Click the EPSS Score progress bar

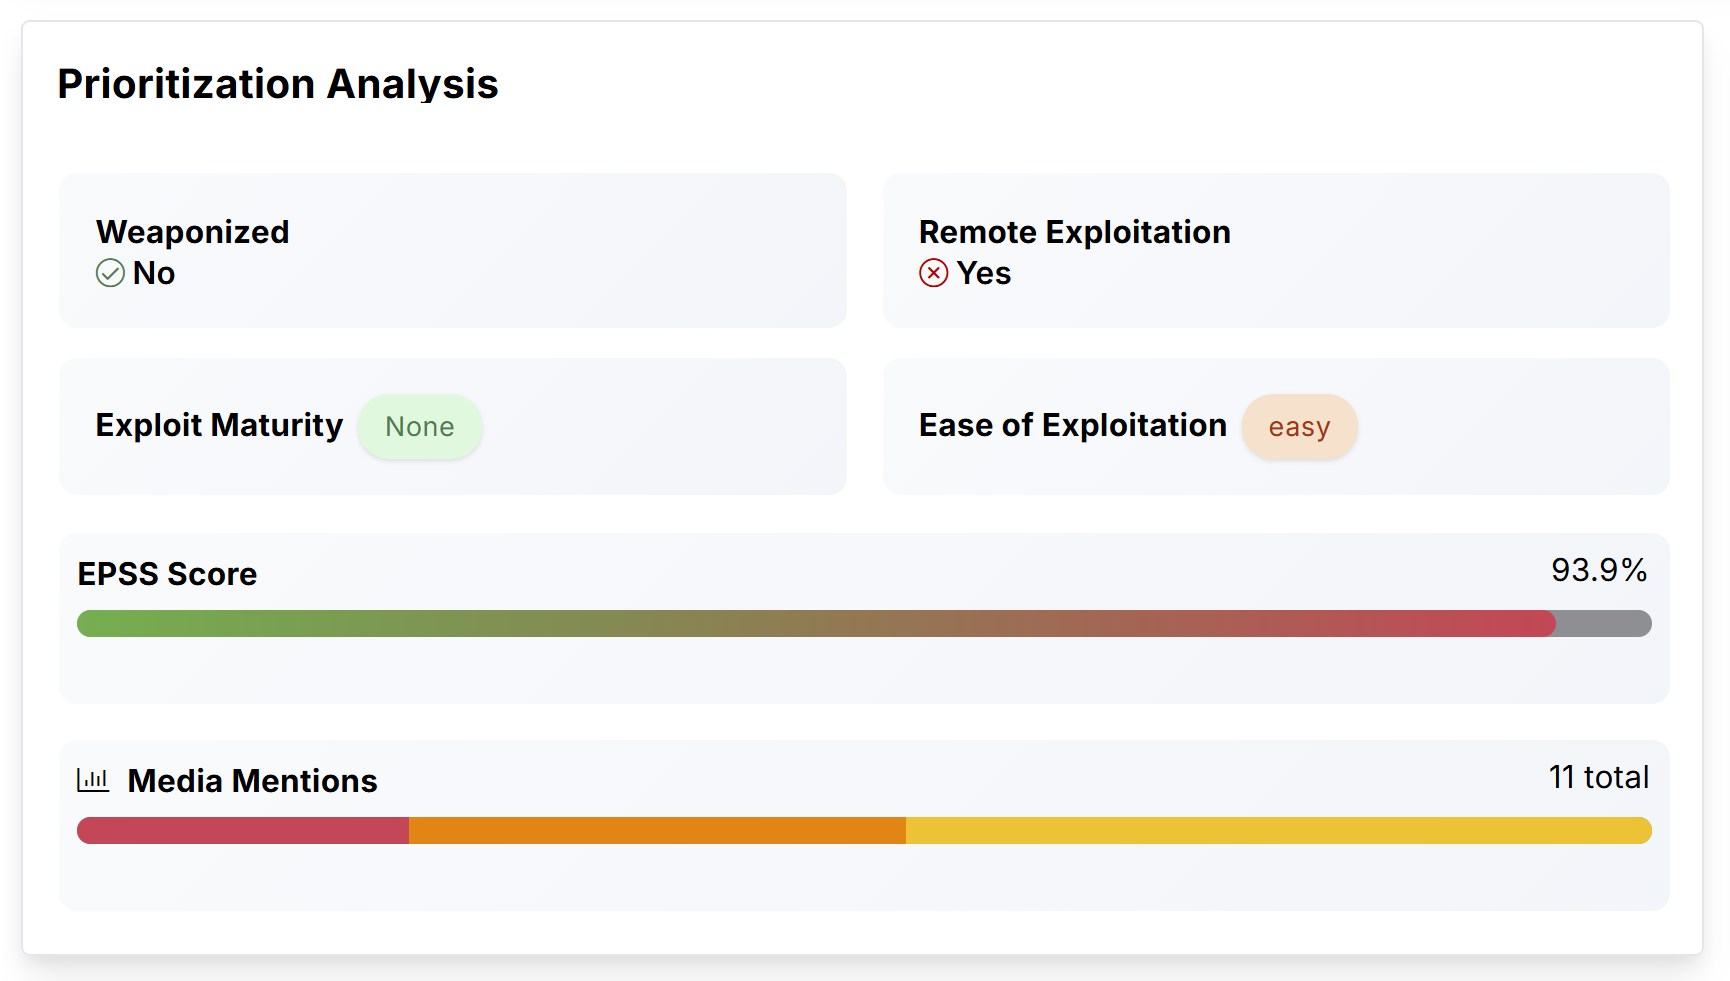tap(865, 623)
